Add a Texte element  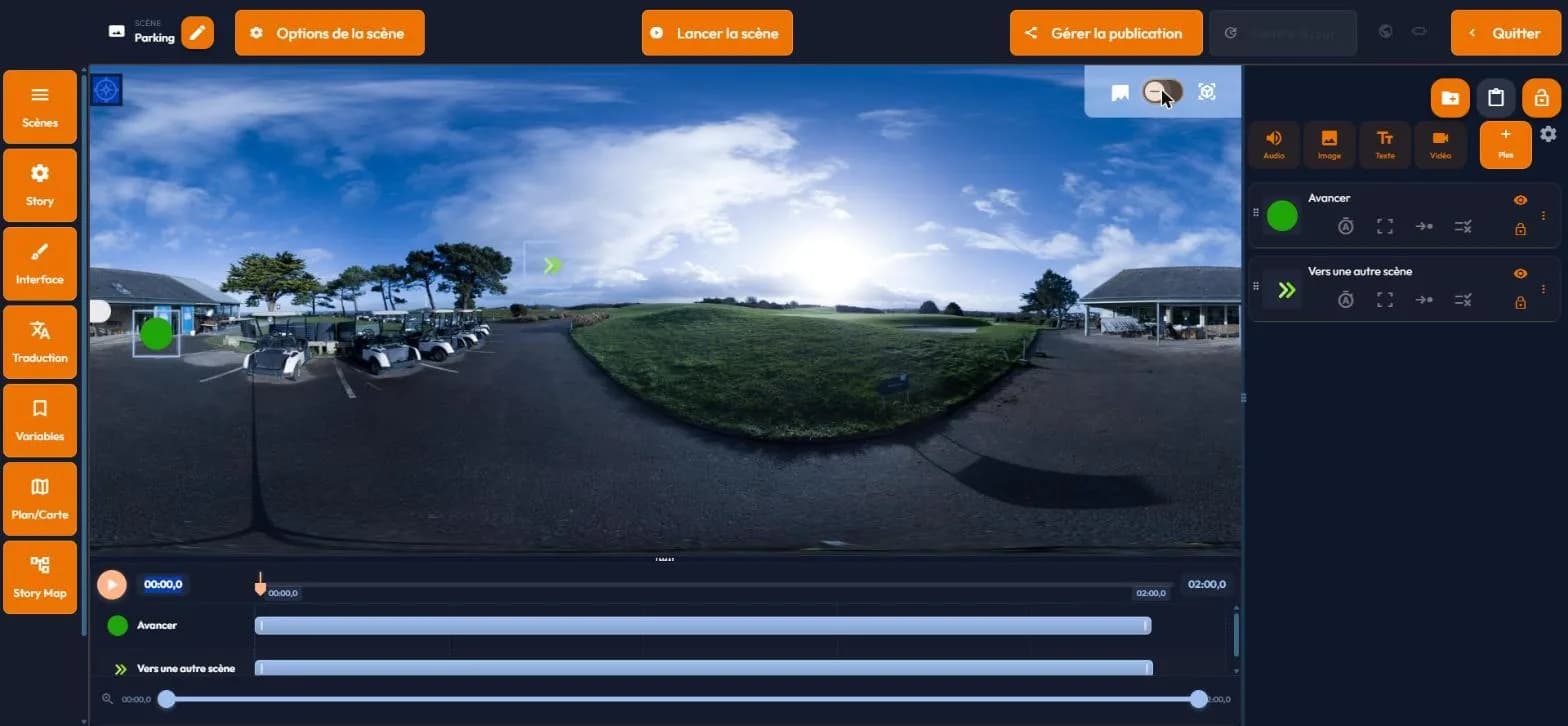click(x=1385, y=144)
